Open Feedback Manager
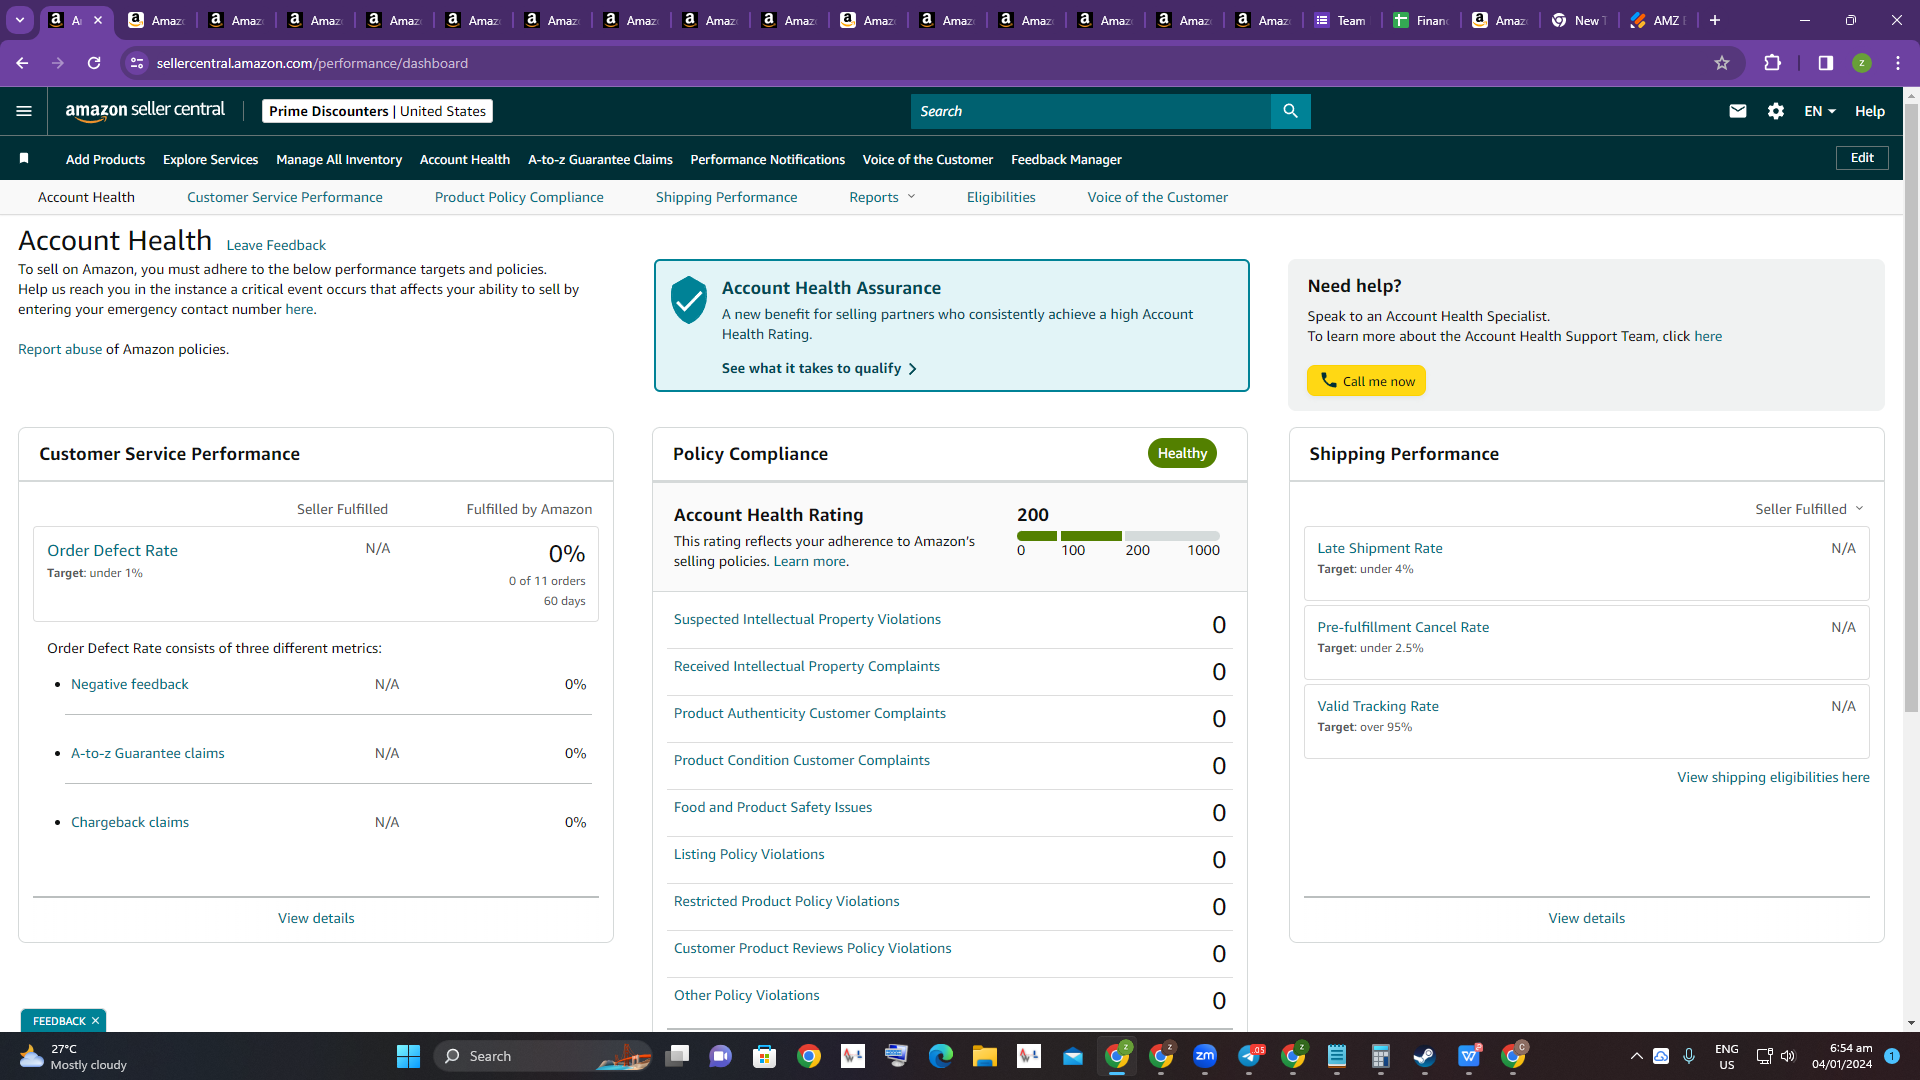 1066,159
